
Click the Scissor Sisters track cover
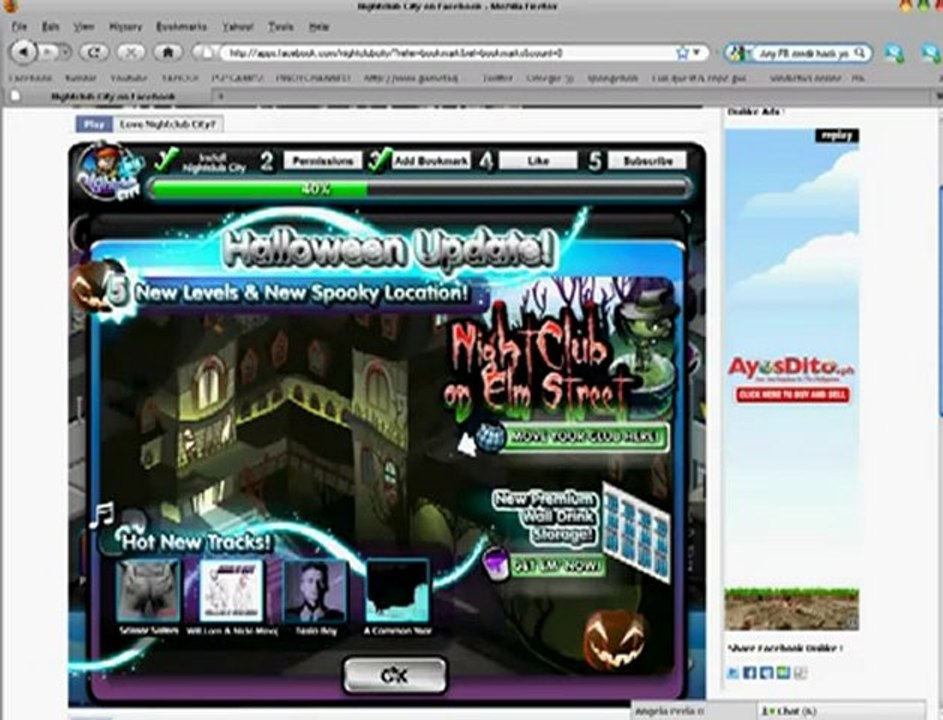click(148, 591)
